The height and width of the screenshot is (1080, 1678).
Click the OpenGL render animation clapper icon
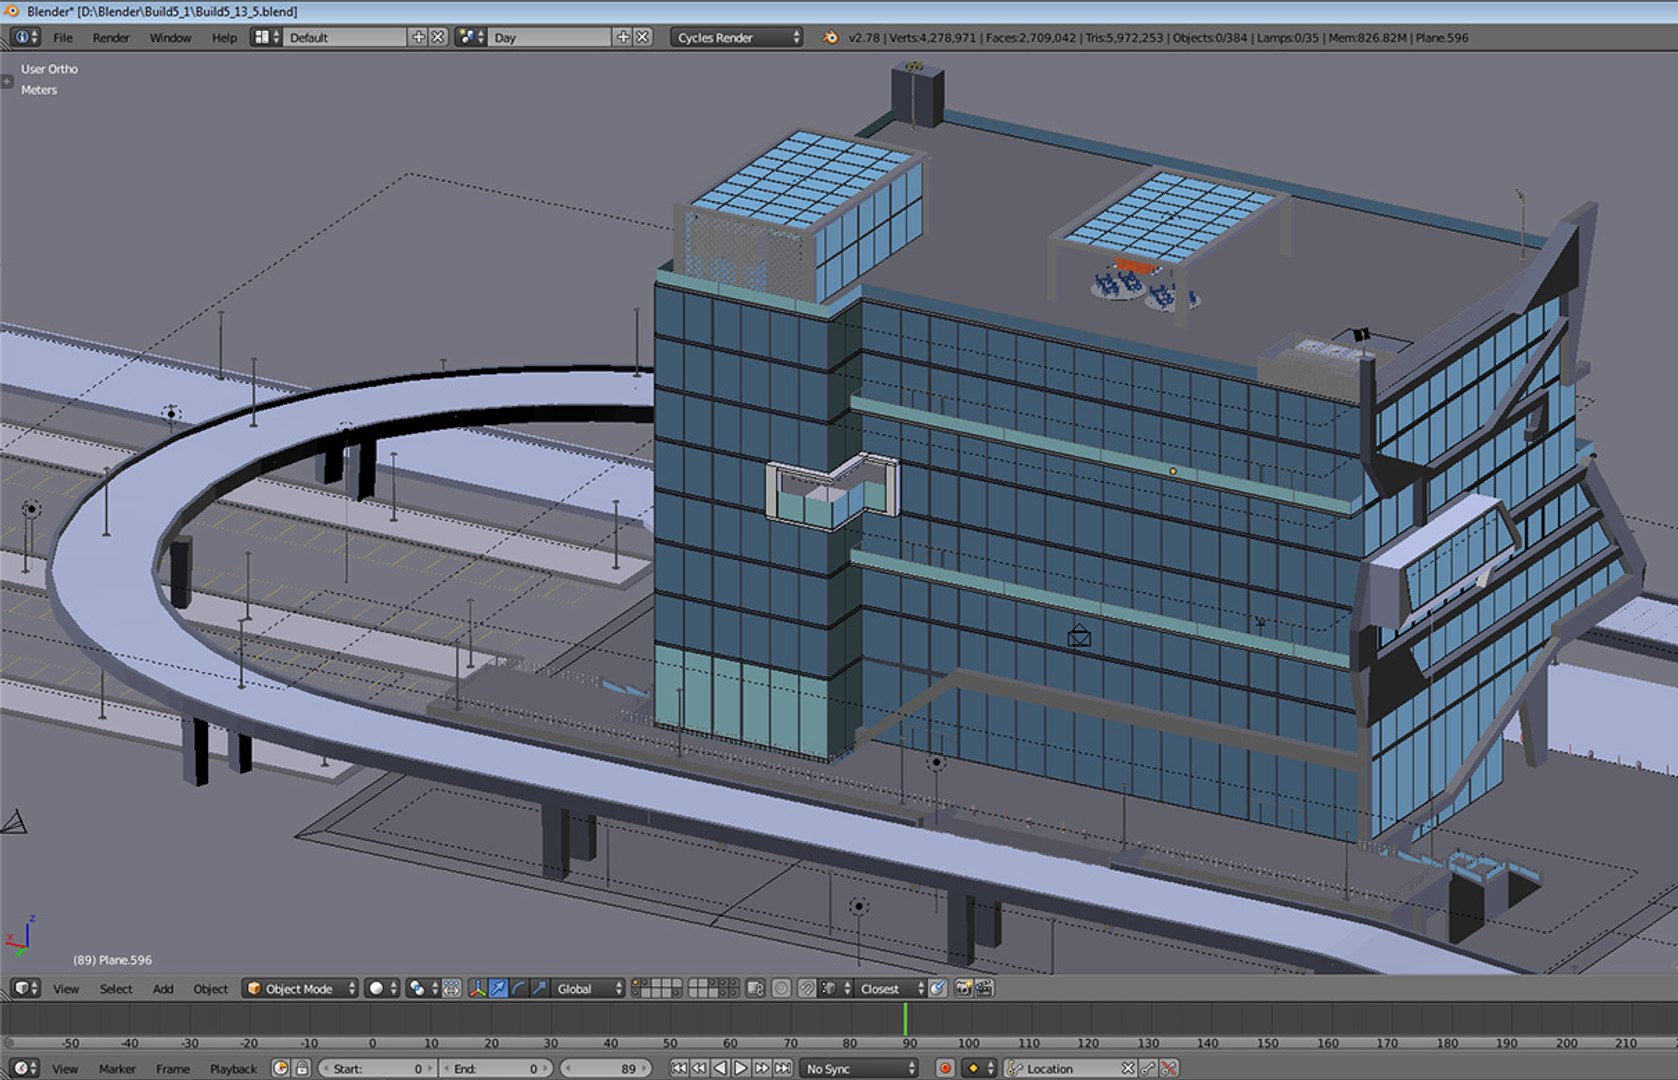(x=984, y=988)
